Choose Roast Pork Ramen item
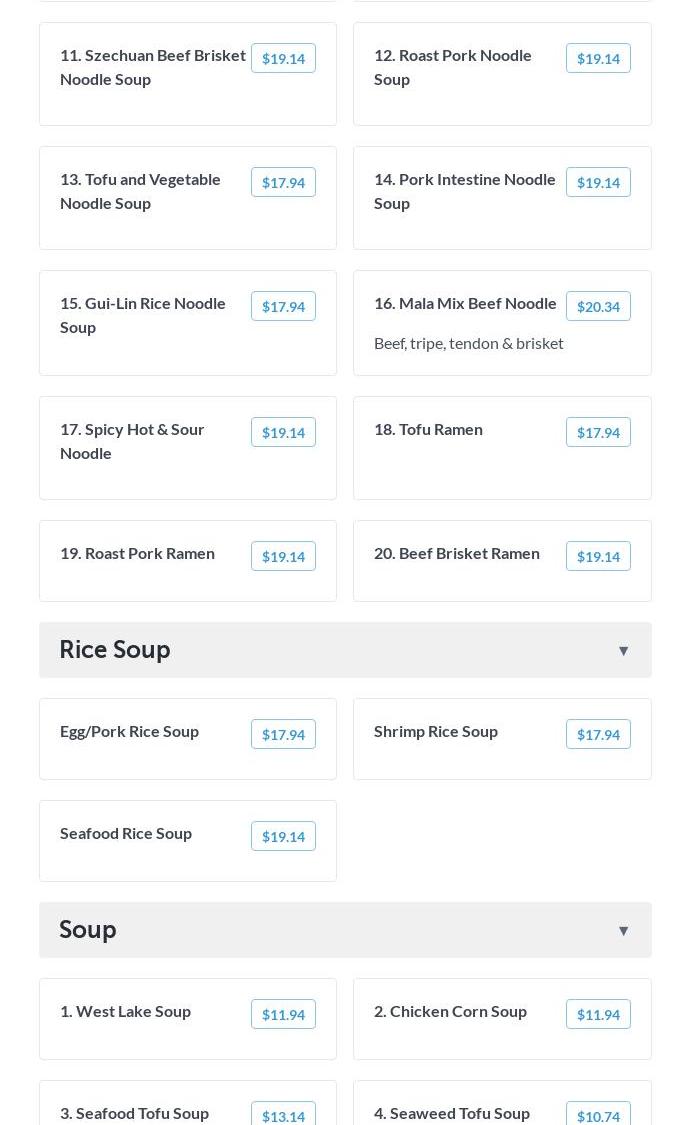The height and width of the screenshot is (1125, 690). [x=137, y=553]
